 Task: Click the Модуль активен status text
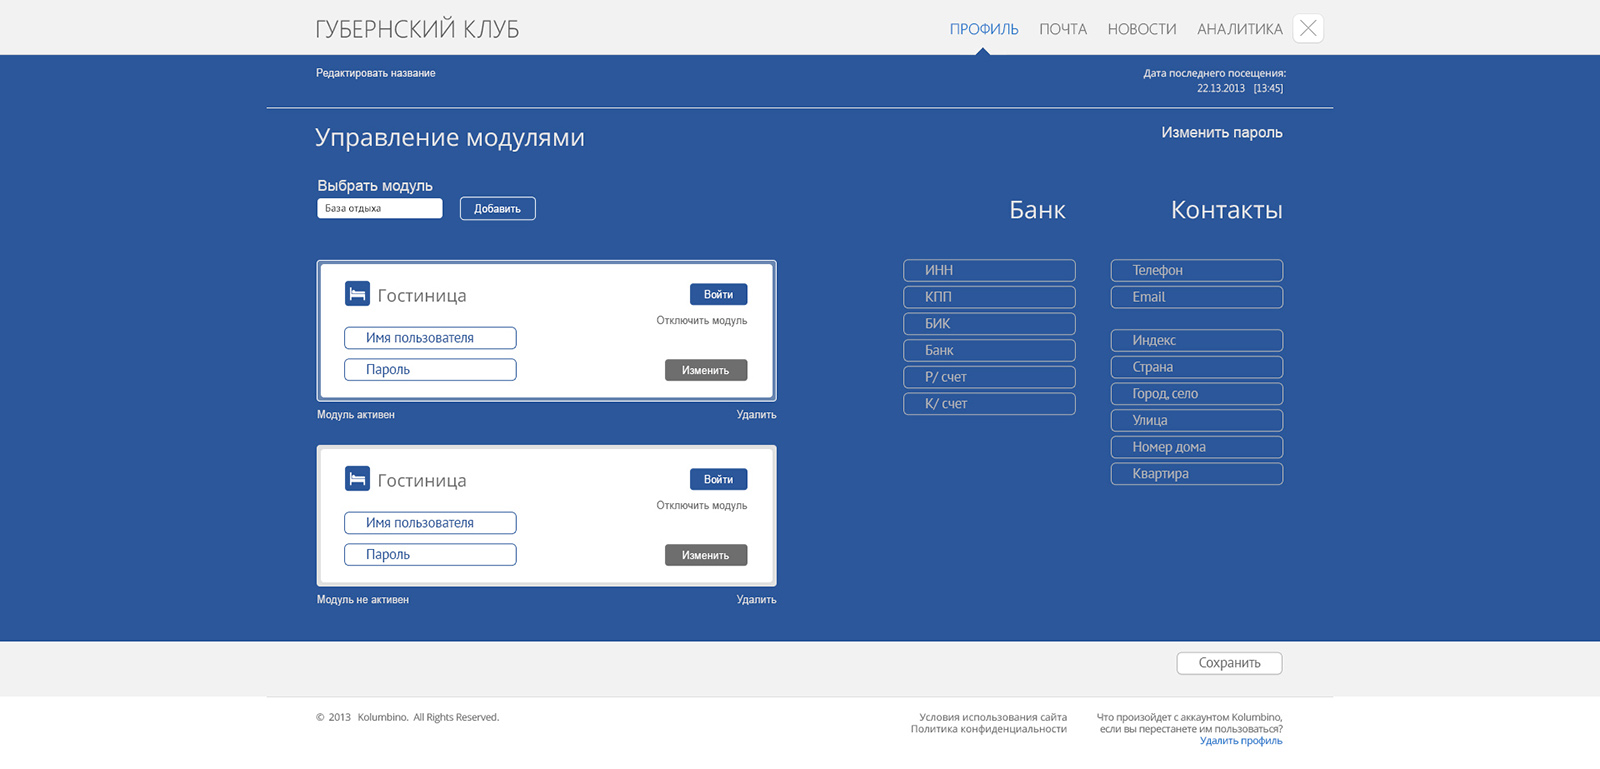(x=356, y=415)
